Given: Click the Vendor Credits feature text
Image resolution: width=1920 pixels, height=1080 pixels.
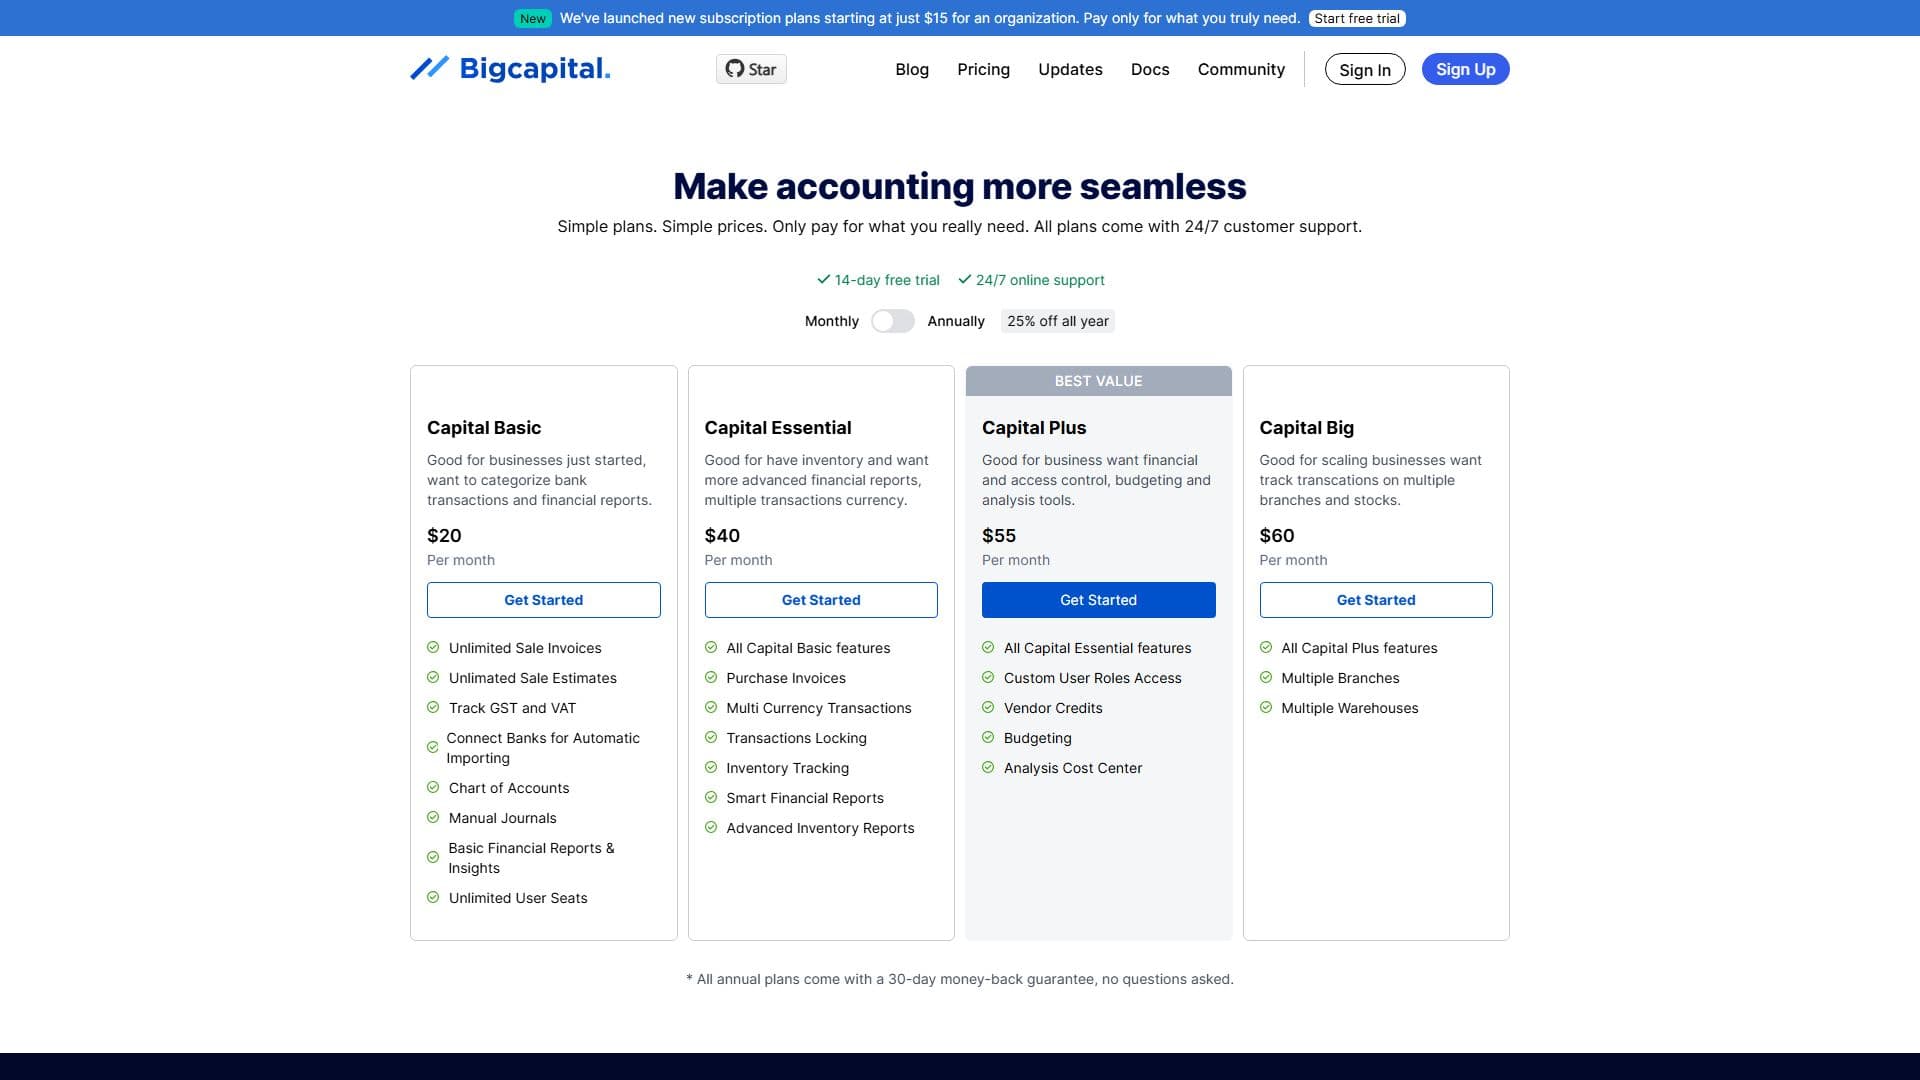Looking at the screenshot, I should pos(1053,707).
